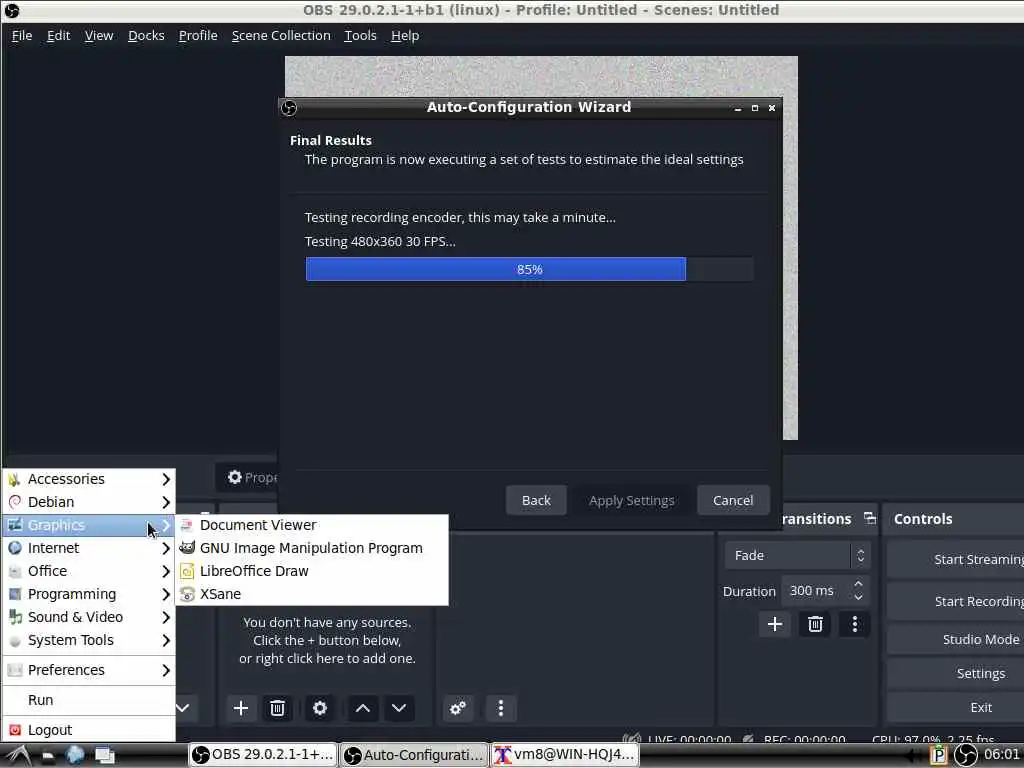The width and height of the screenshot is (1024, 768).
Task: Expand the Debian submenu
Action: click(x=89, y=502)
